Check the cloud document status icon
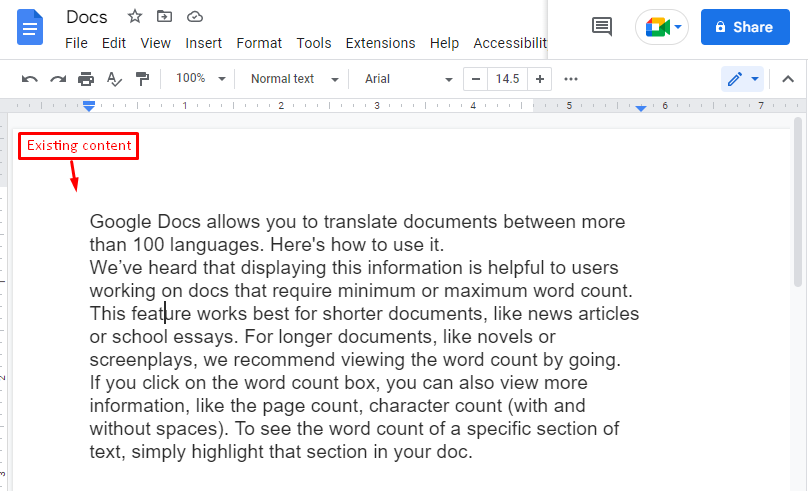 point(195,17)
